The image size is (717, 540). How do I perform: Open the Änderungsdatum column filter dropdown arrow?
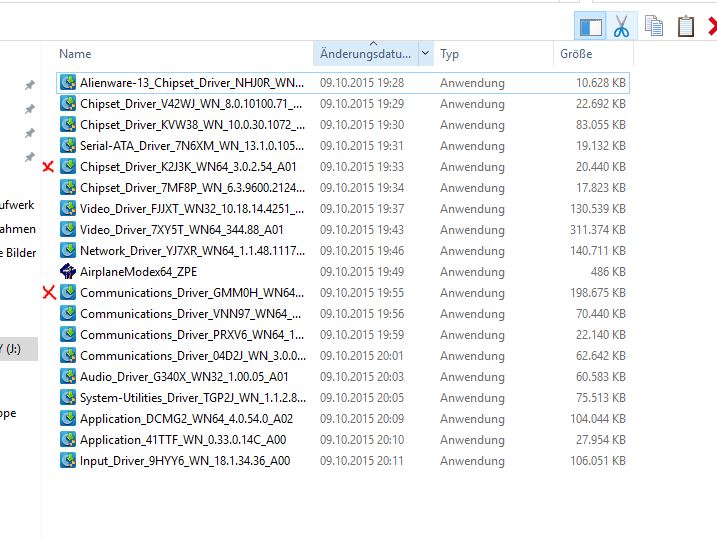(425, 54)
